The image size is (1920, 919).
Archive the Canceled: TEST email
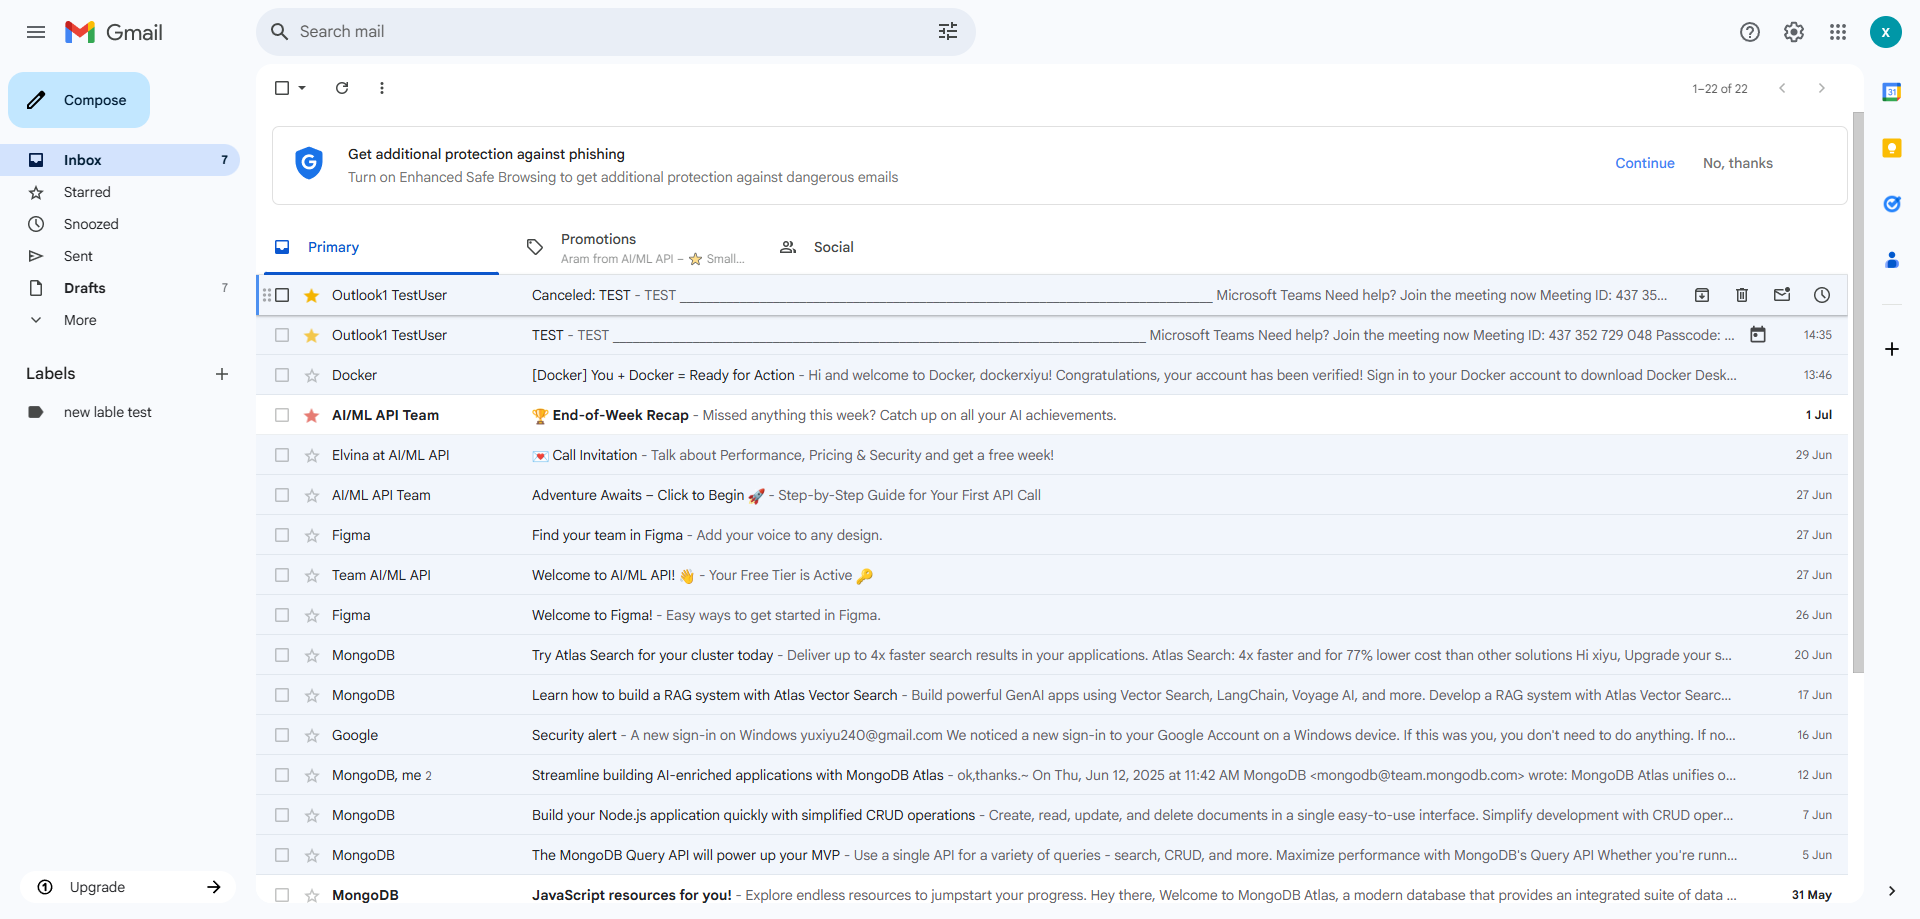coord(1702,295)
